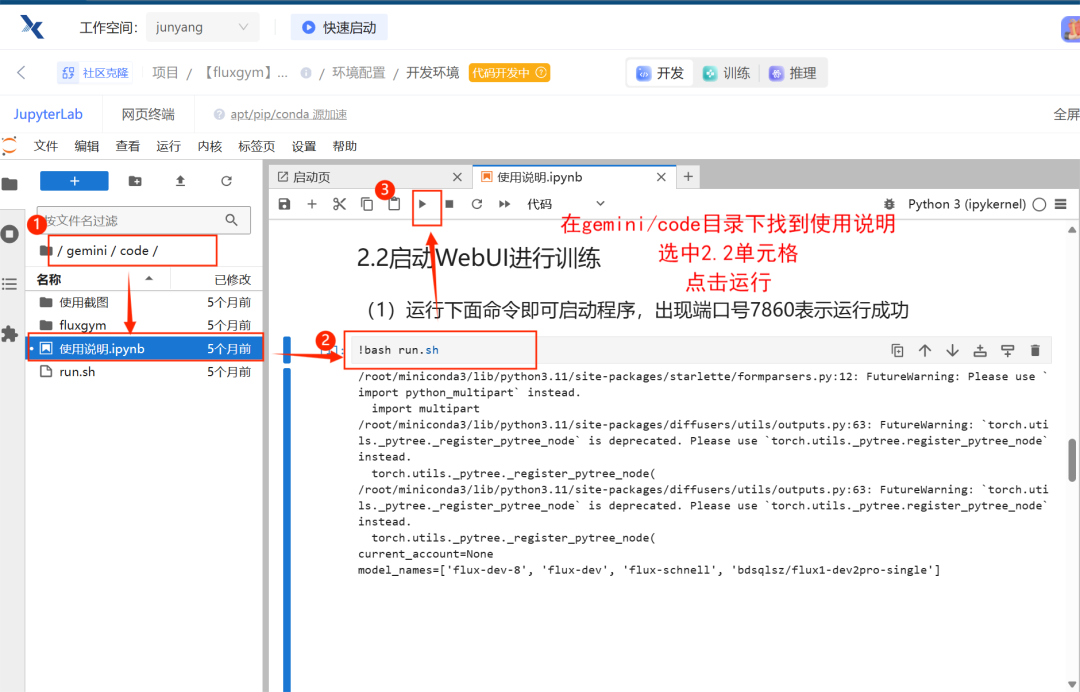1080x692 pixels.
Task: Open the 编辑 menu
Action: [x=87, y=146]
